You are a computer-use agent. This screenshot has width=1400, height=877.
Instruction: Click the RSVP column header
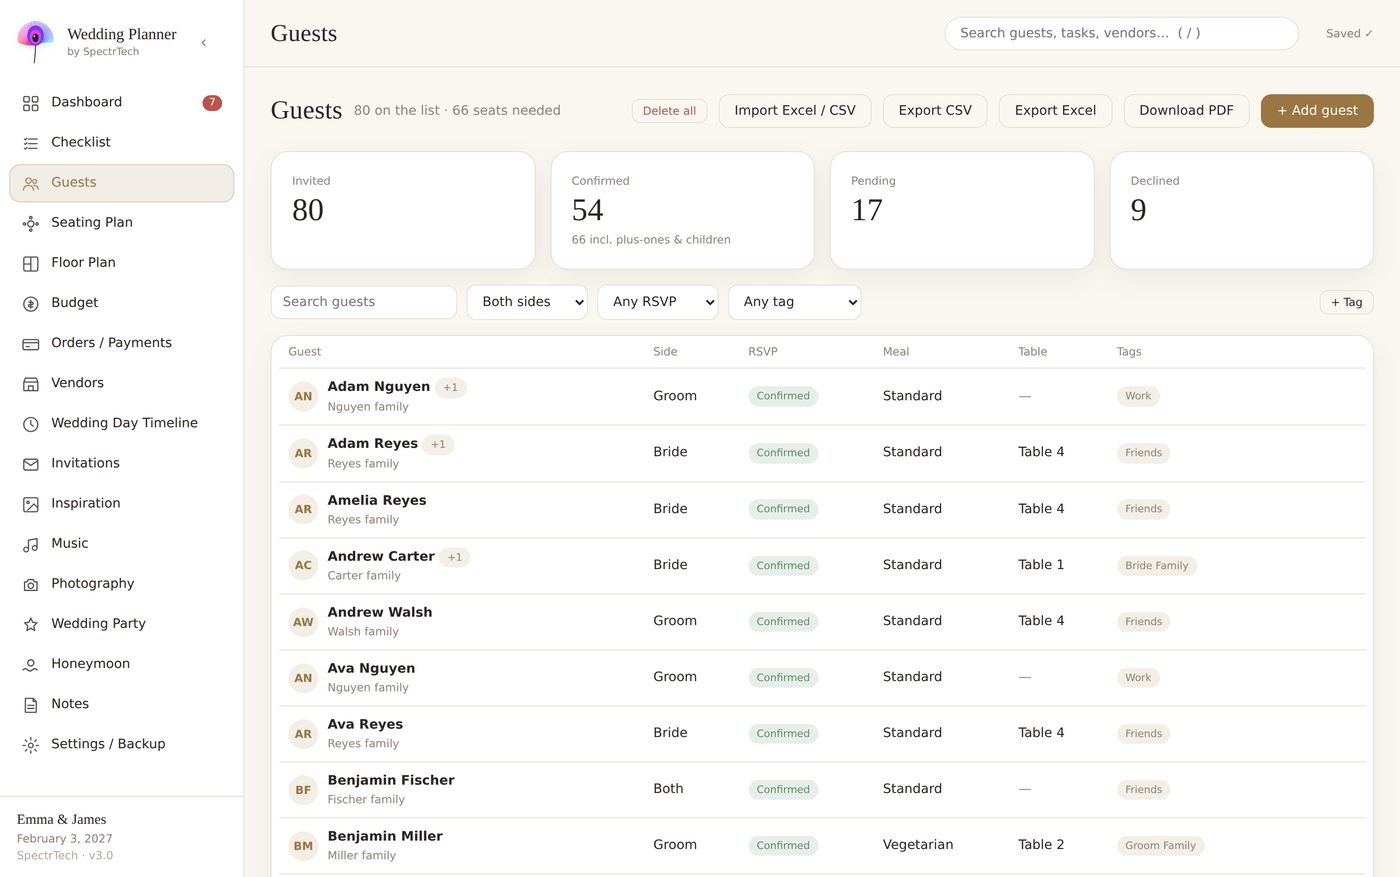762,352
